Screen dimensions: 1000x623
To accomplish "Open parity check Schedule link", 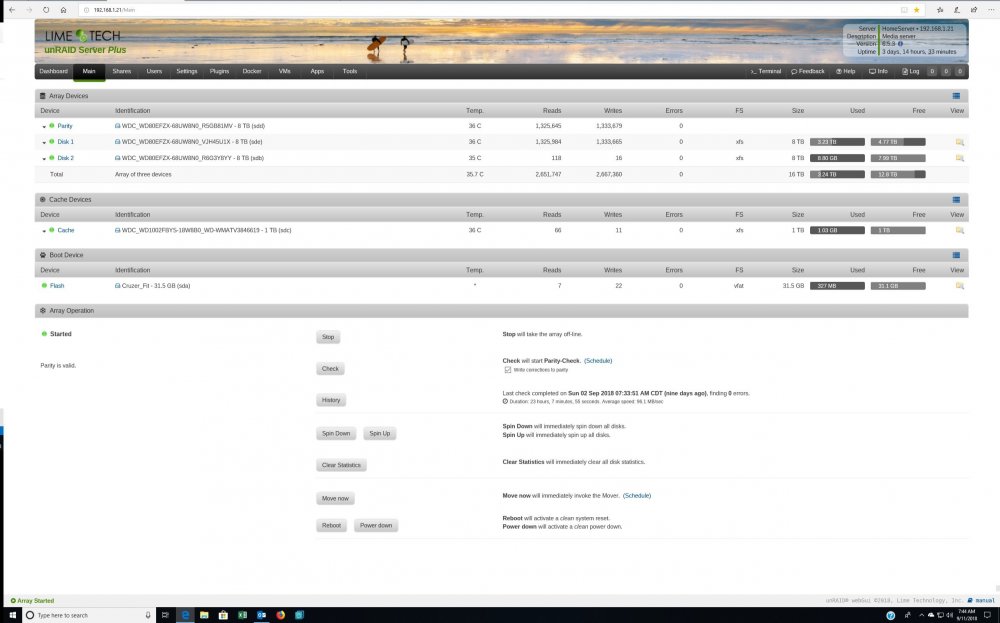I will coord(598,361).
